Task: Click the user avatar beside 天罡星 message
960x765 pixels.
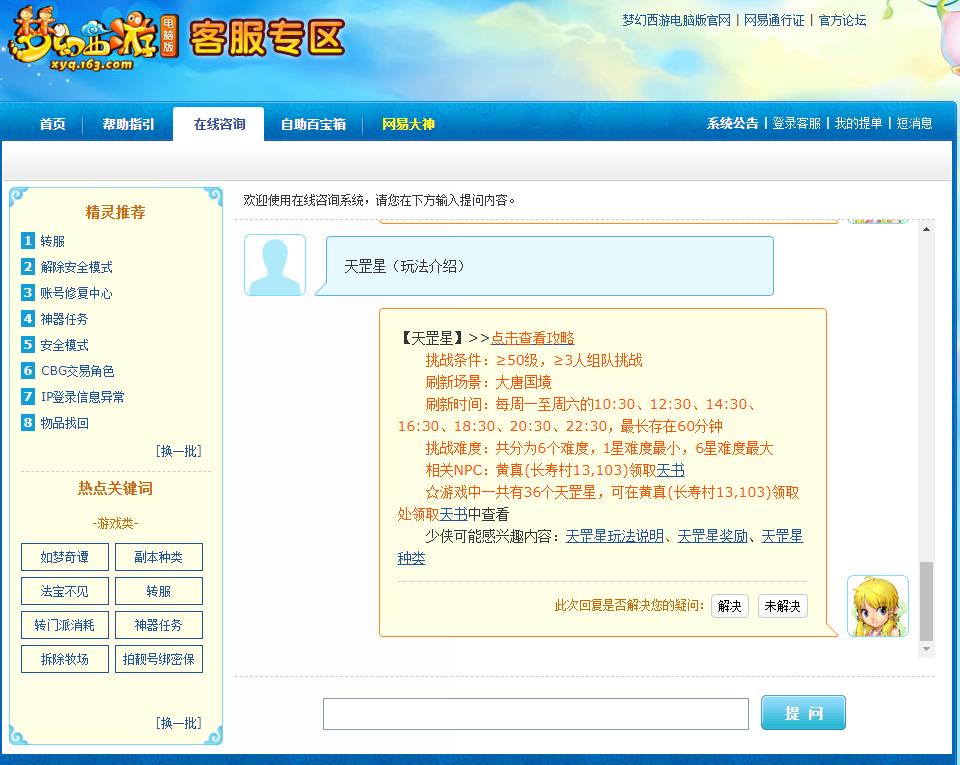Action: point(275,265)
